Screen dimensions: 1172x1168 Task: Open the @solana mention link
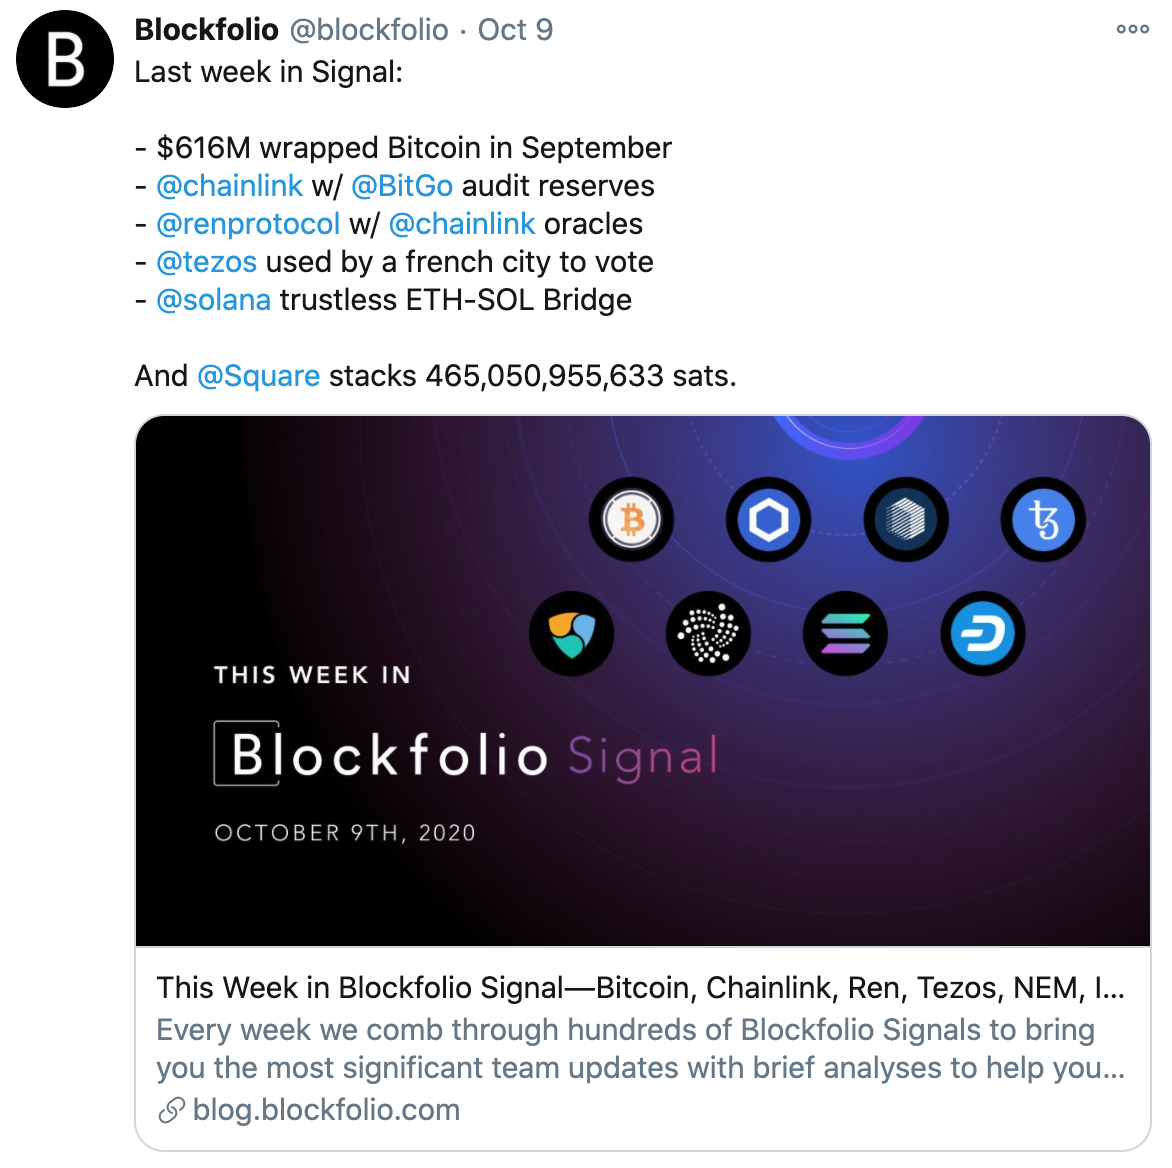tap(213, 299)
